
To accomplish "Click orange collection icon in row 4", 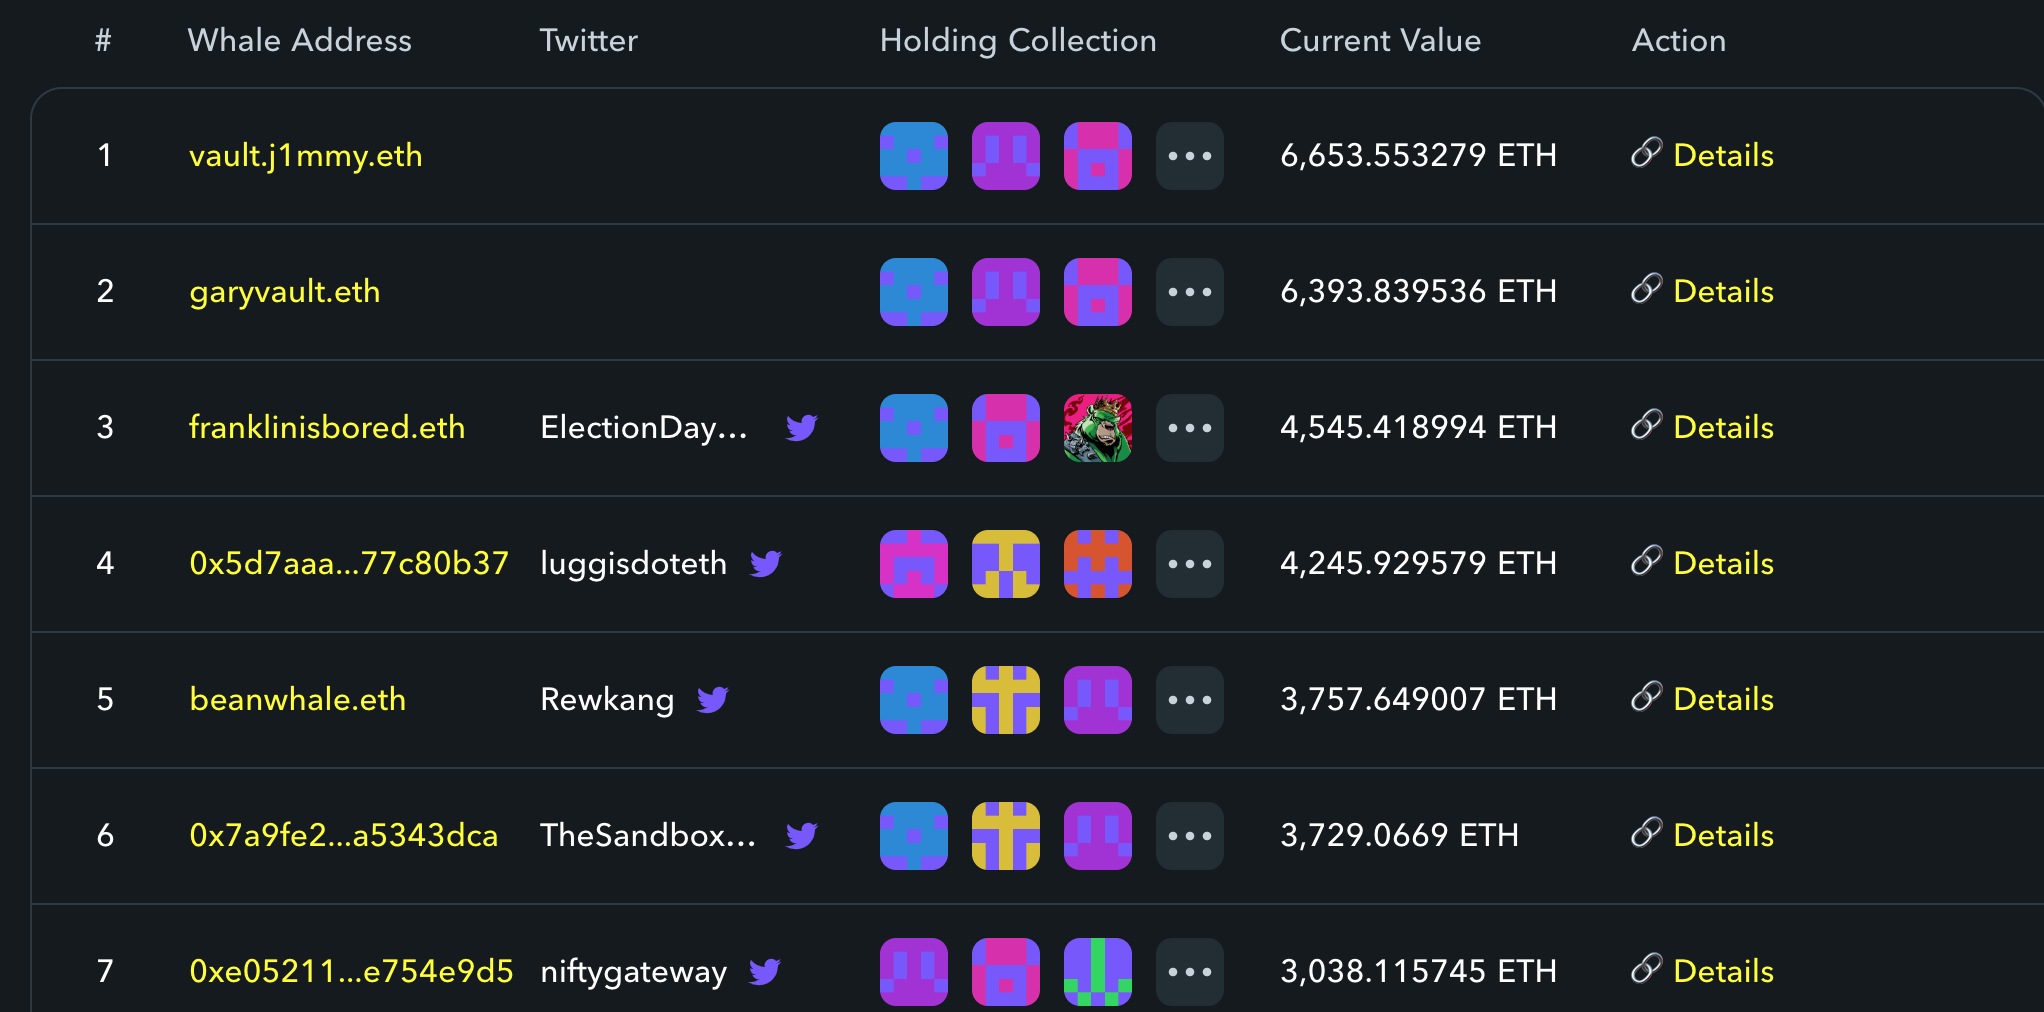I will click(1097, 564).
